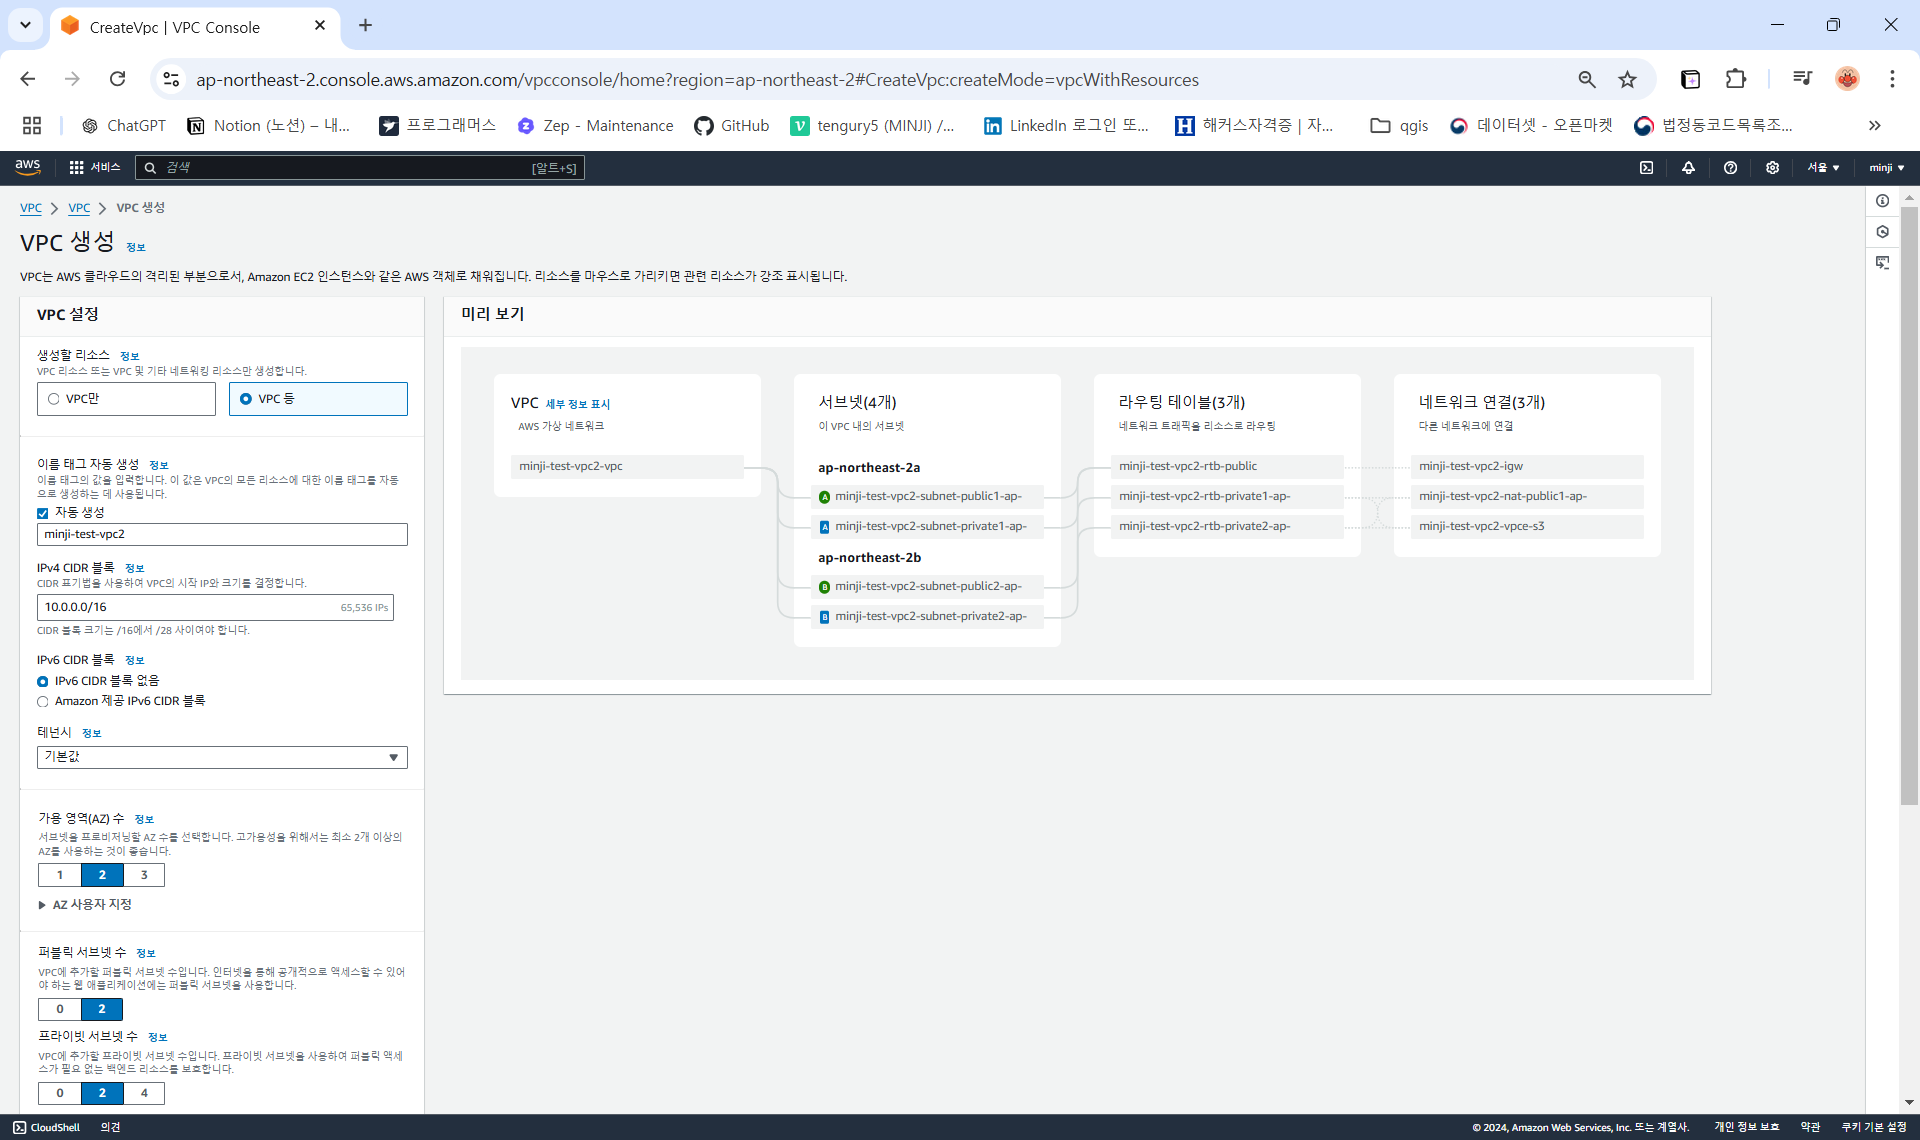Click the CloudShell icon in footer
Screen dimensions: 1920x1140
click(x=19, y=1127)
